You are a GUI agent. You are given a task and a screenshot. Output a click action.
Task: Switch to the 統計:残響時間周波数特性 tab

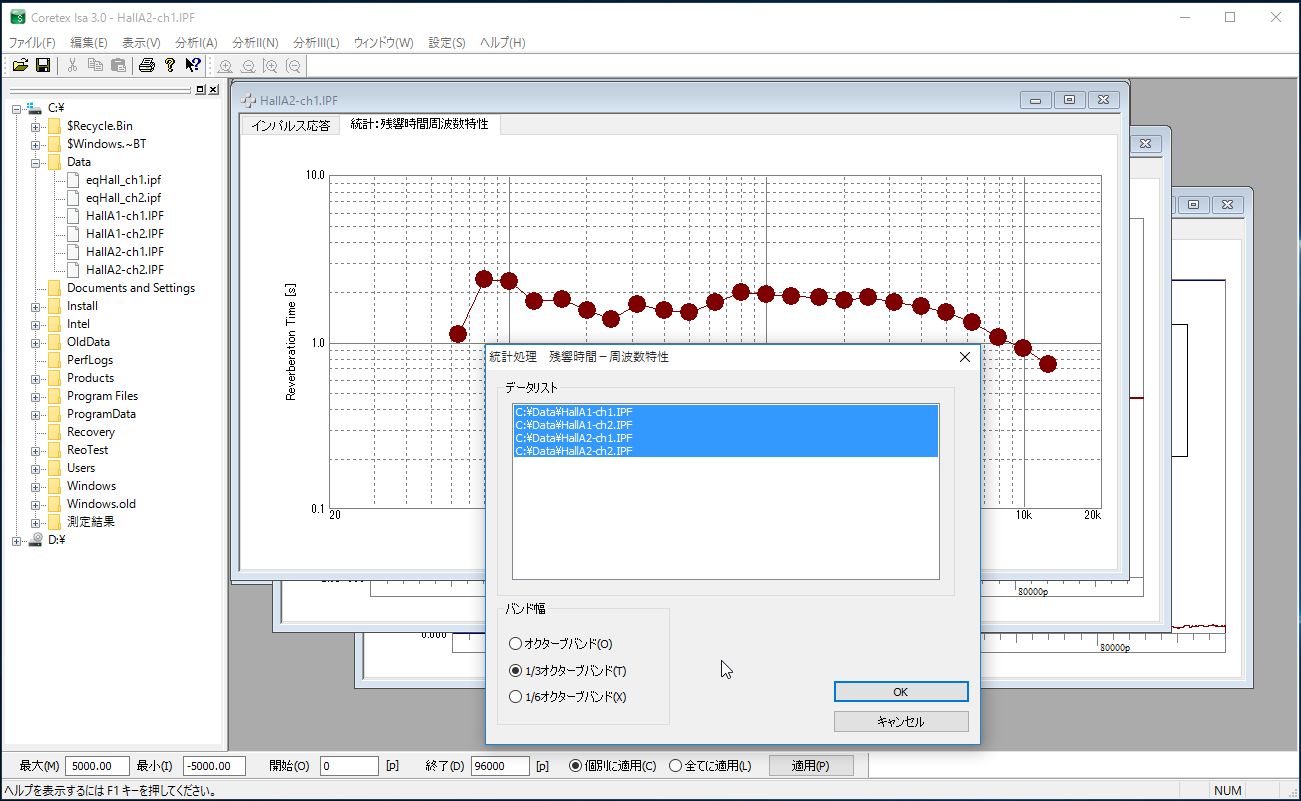tap(420, 124)
